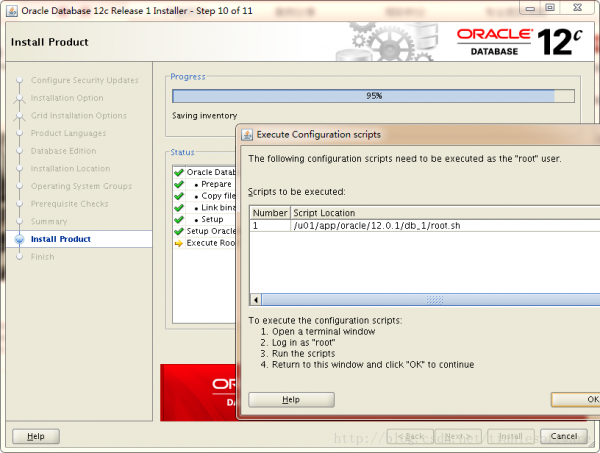Maximize the installer window
Viewport: 600px width, 453px height.
click(x=550, y=8)
